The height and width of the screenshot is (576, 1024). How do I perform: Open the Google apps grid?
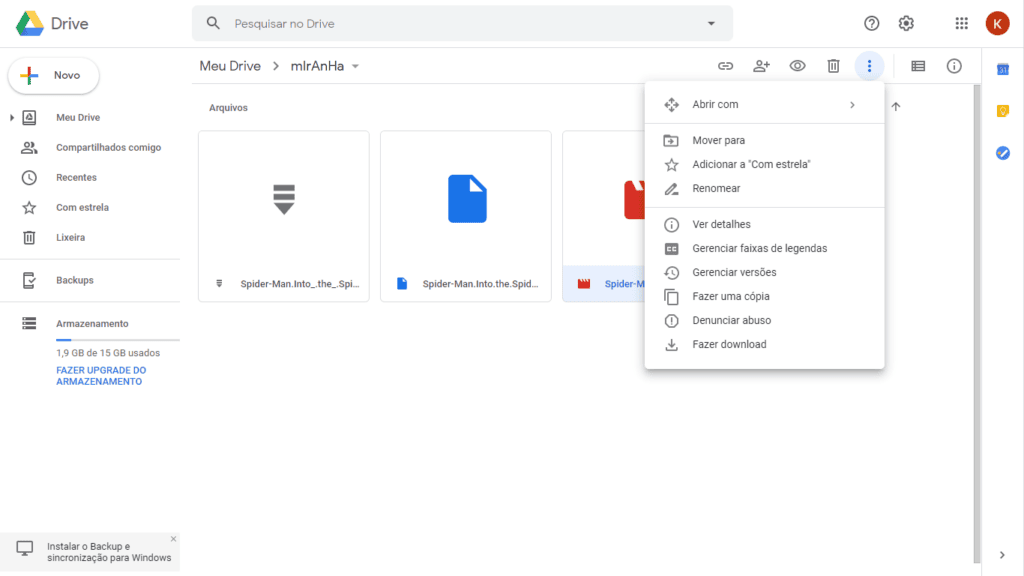961,24
